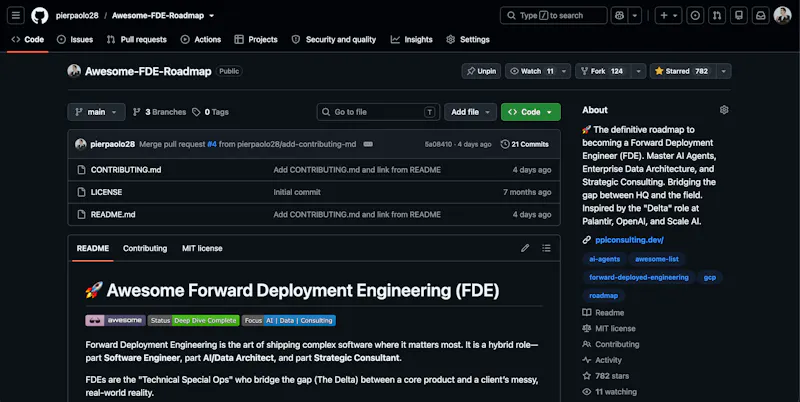
Task: Go to GitHub home via Octocat logo
Action: click(40, 15)
